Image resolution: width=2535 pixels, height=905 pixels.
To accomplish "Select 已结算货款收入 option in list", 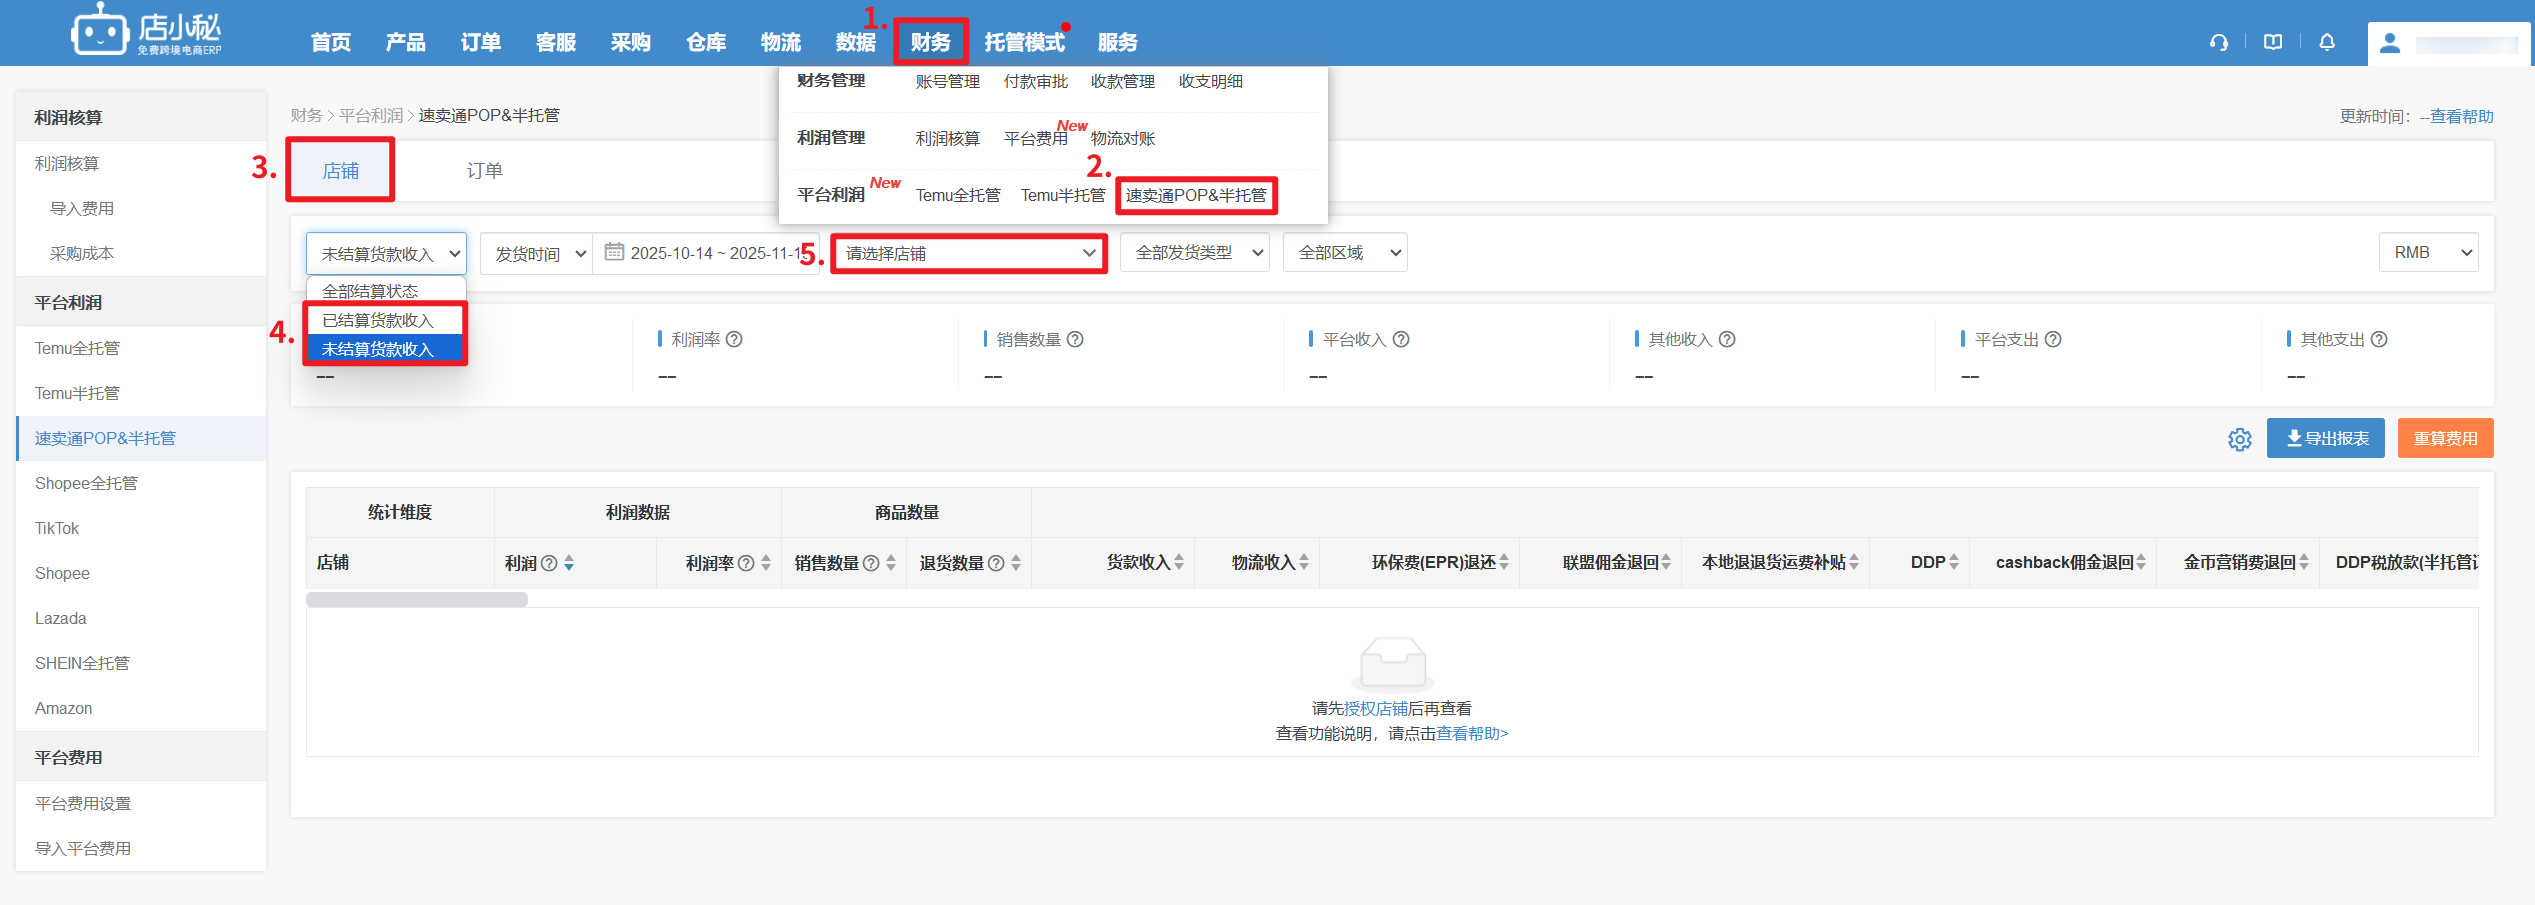I will click(x=378, y=320).
